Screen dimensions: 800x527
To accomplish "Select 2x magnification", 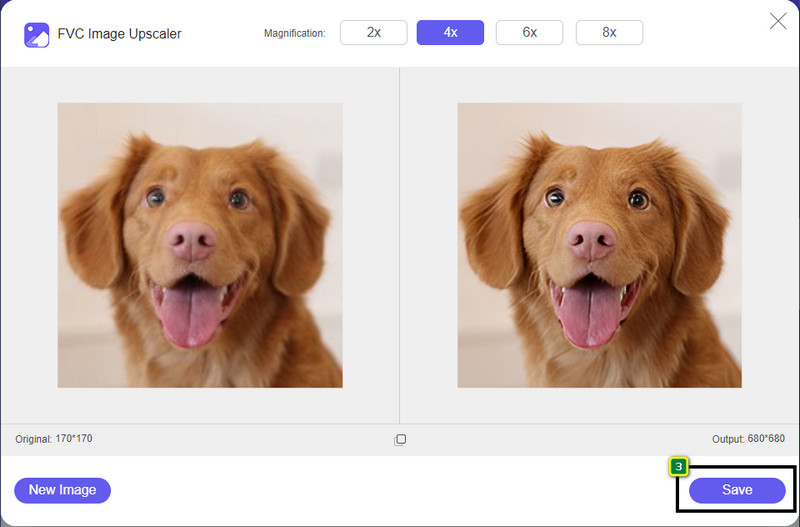I will click(x=373, y=32).
